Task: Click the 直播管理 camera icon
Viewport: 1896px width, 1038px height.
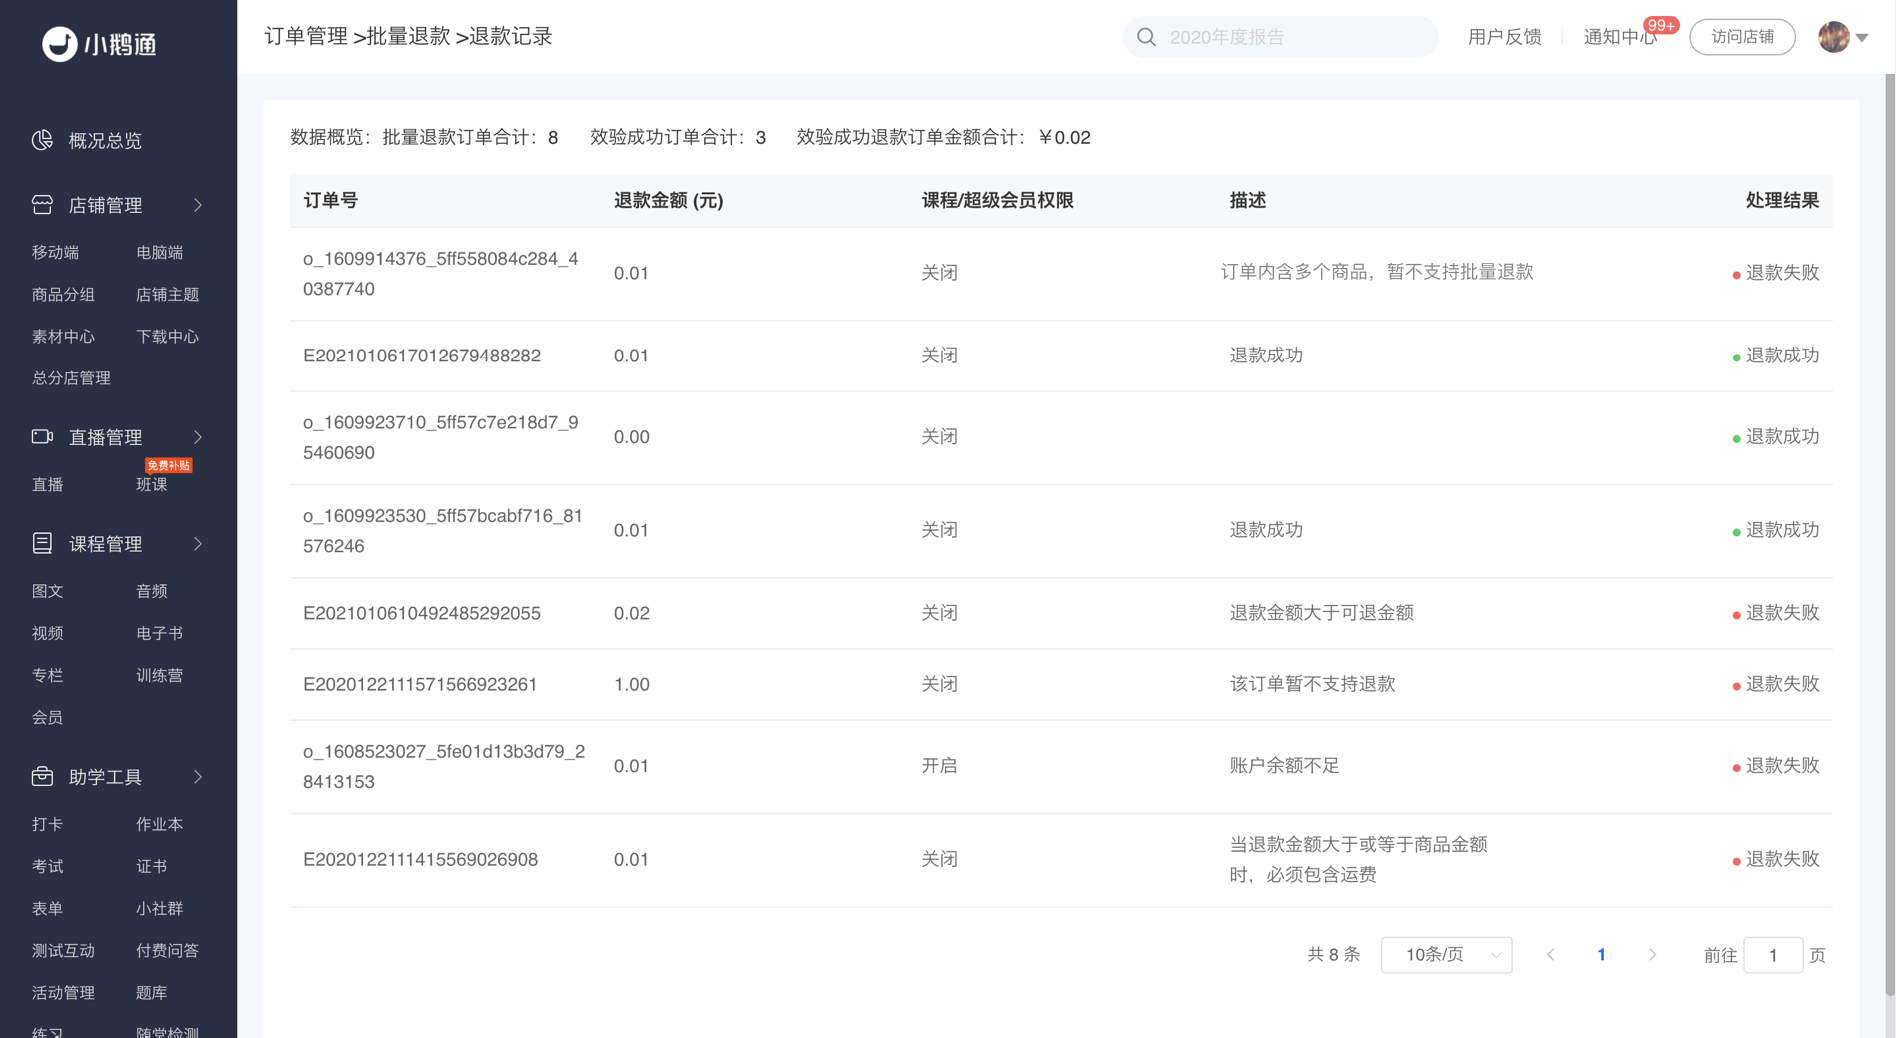Action: (42, 436)
